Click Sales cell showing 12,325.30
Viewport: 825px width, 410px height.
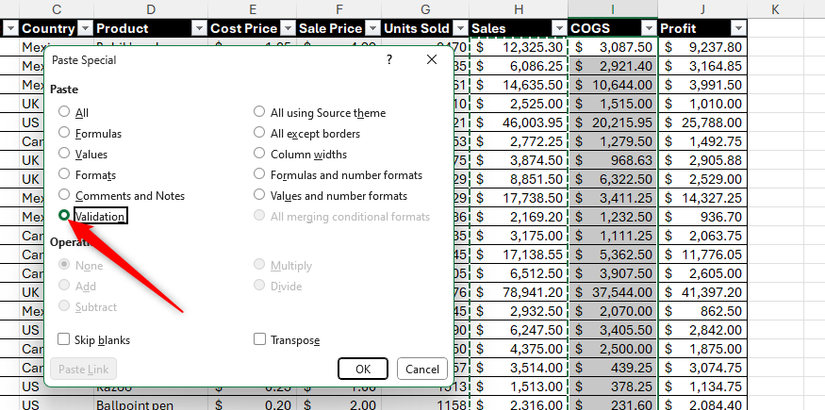[x=519, y=47]
